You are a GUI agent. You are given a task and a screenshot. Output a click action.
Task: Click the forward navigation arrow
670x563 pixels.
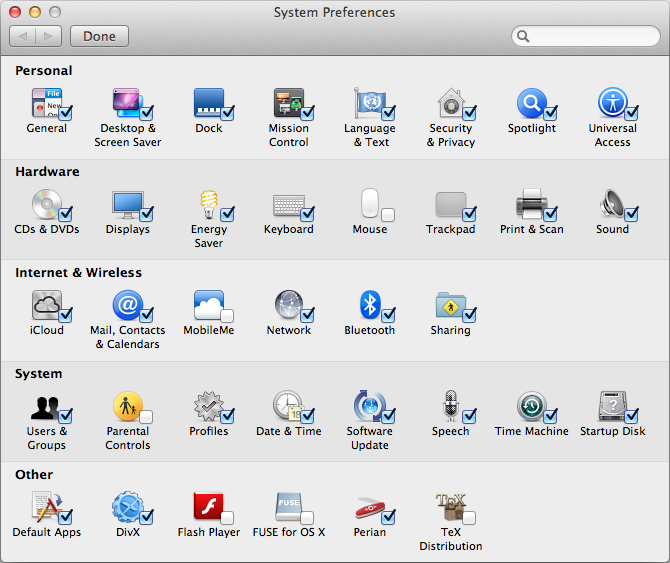[48, 36]
